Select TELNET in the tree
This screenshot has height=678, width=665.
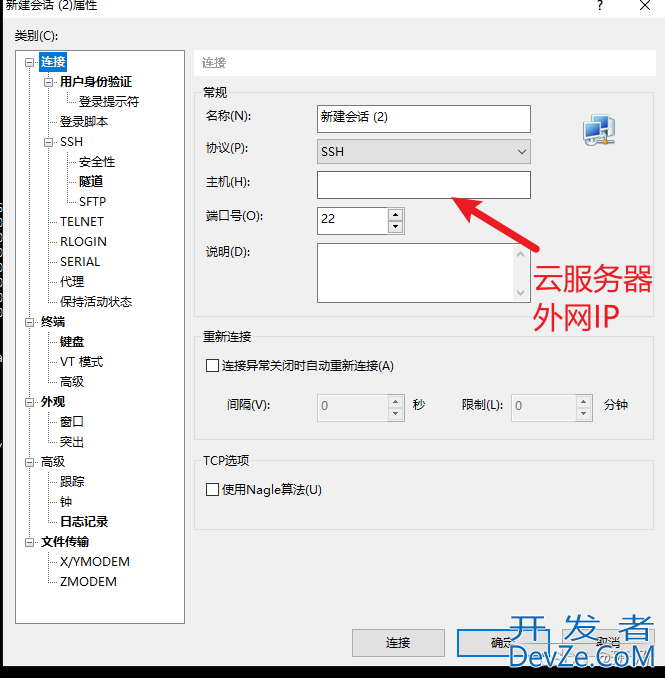pos(82,222)
